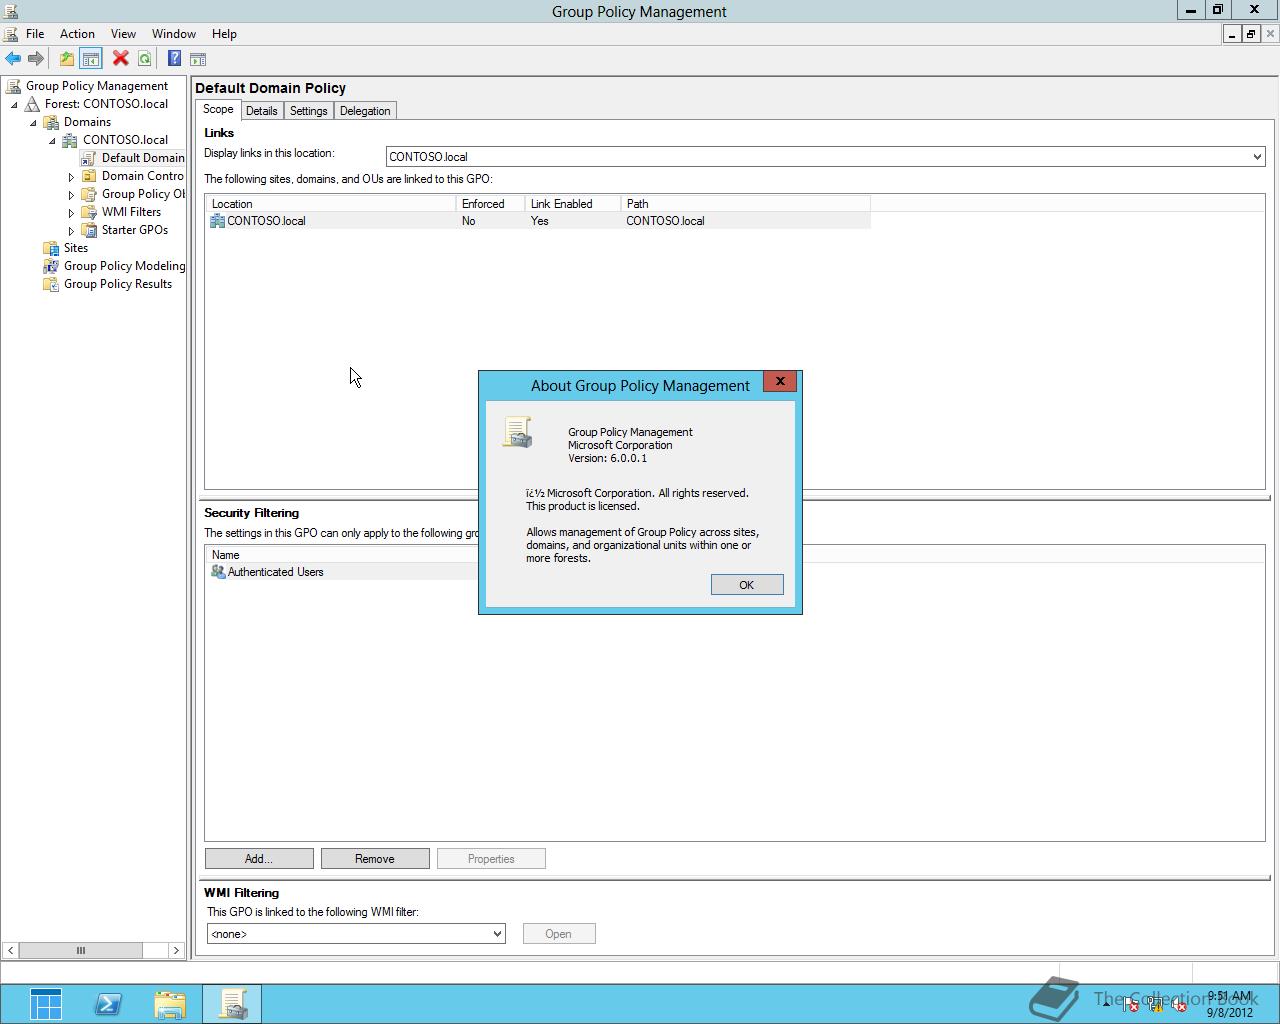Screen dimensions: 1280x1024
Task: Open the Window menu
Action: 174,34
